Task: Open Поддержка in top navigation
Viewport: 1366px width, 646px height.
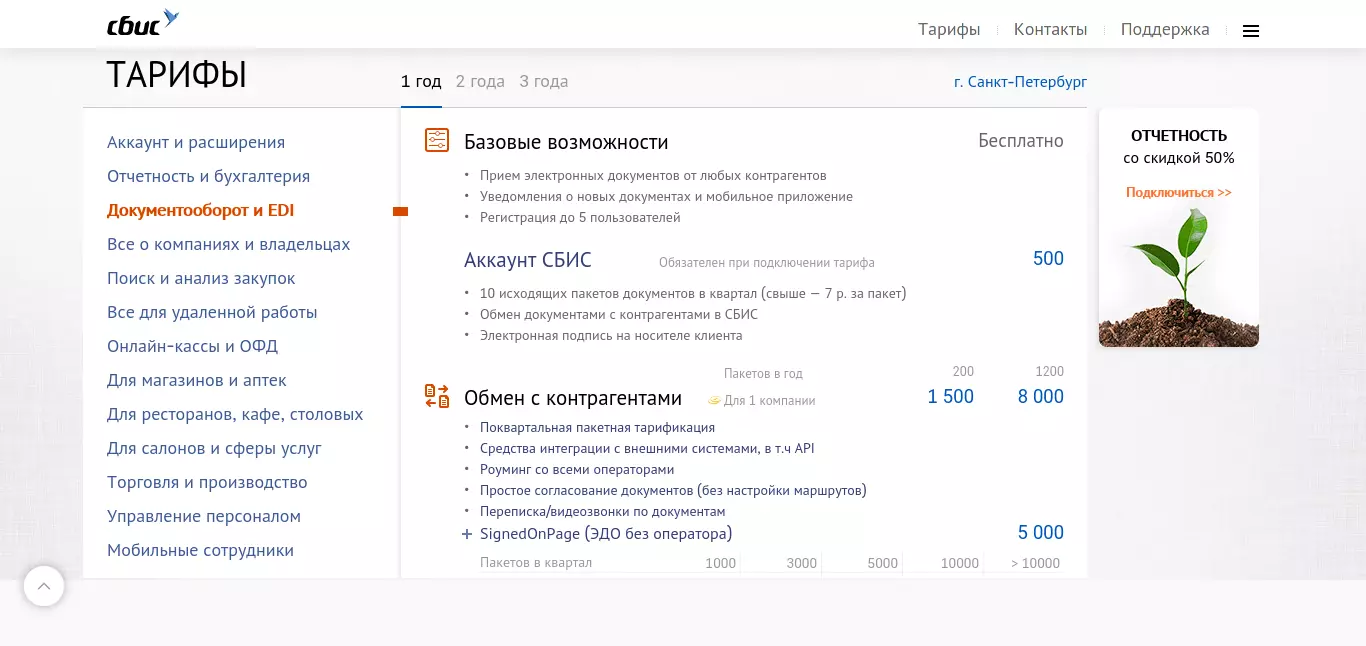Action: (x=1165, y=29)
